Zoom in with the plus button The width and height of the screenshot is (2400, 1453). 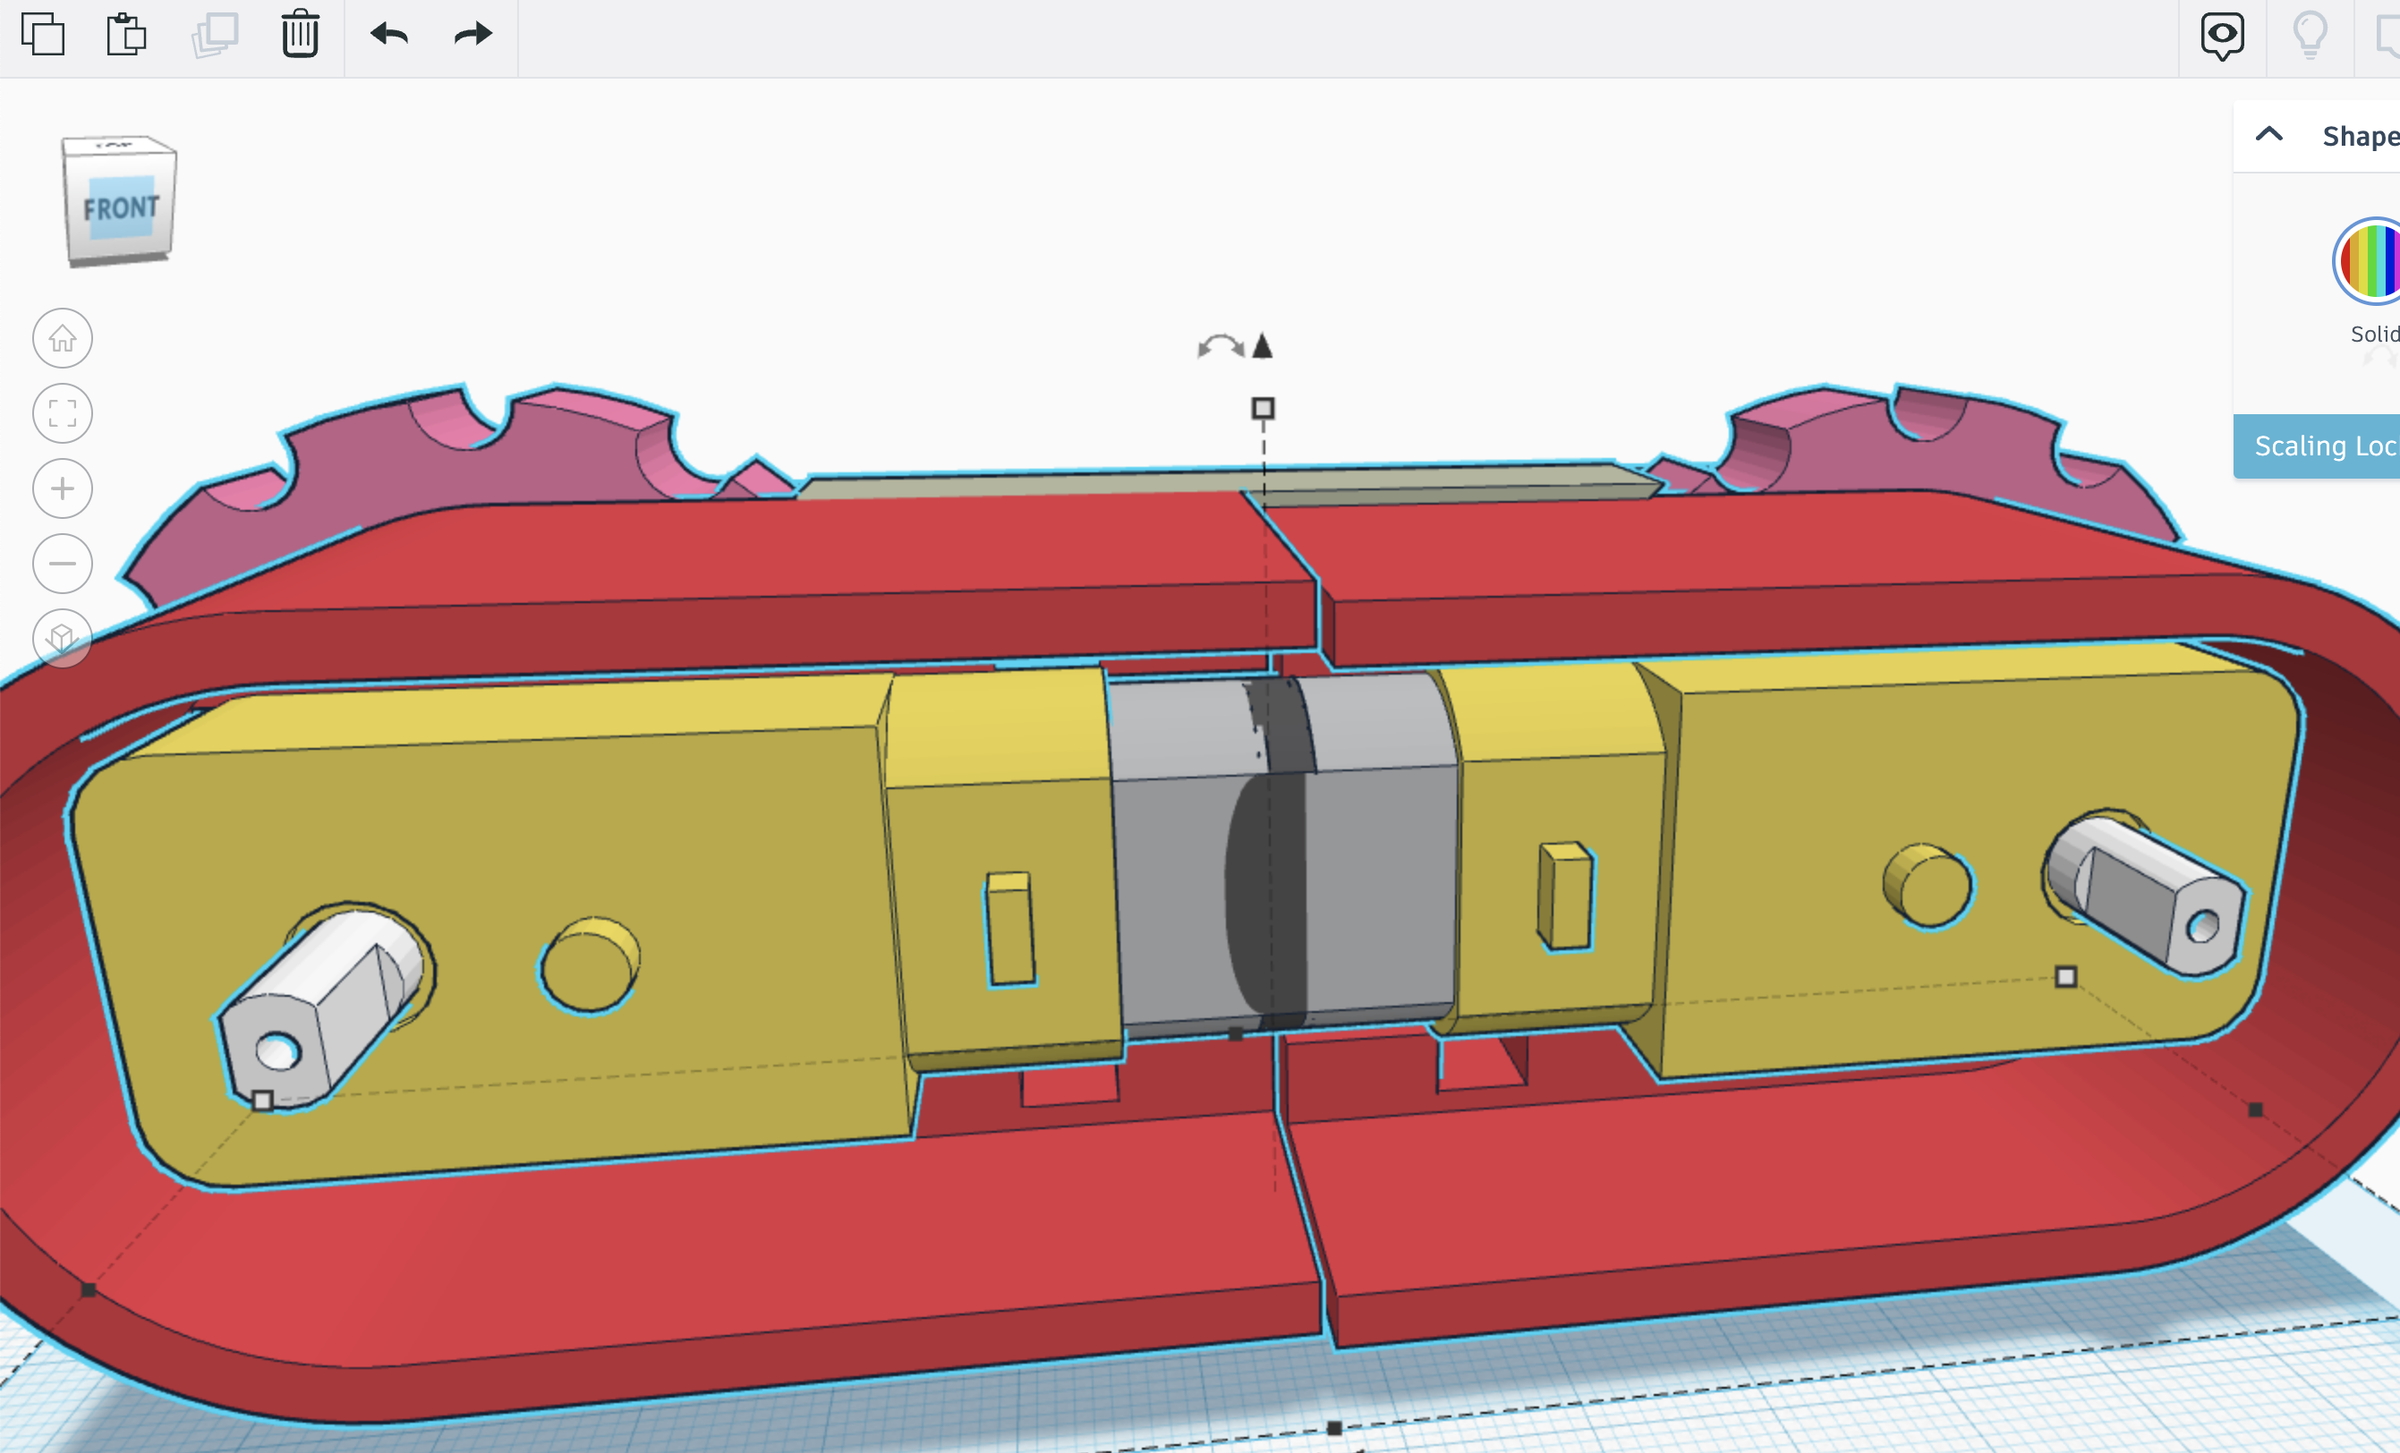click(x=63, y=489)
